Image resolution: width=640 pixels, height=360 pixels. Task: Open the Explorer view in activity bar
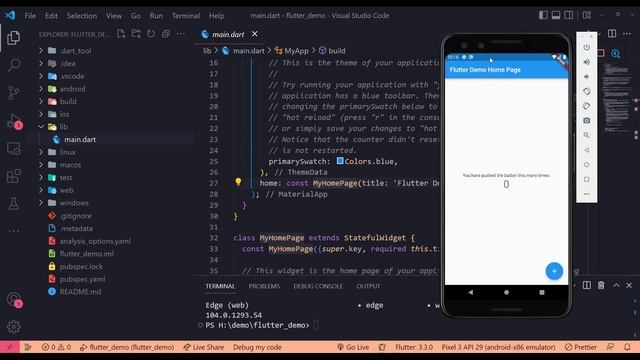[x=13, y=38]
